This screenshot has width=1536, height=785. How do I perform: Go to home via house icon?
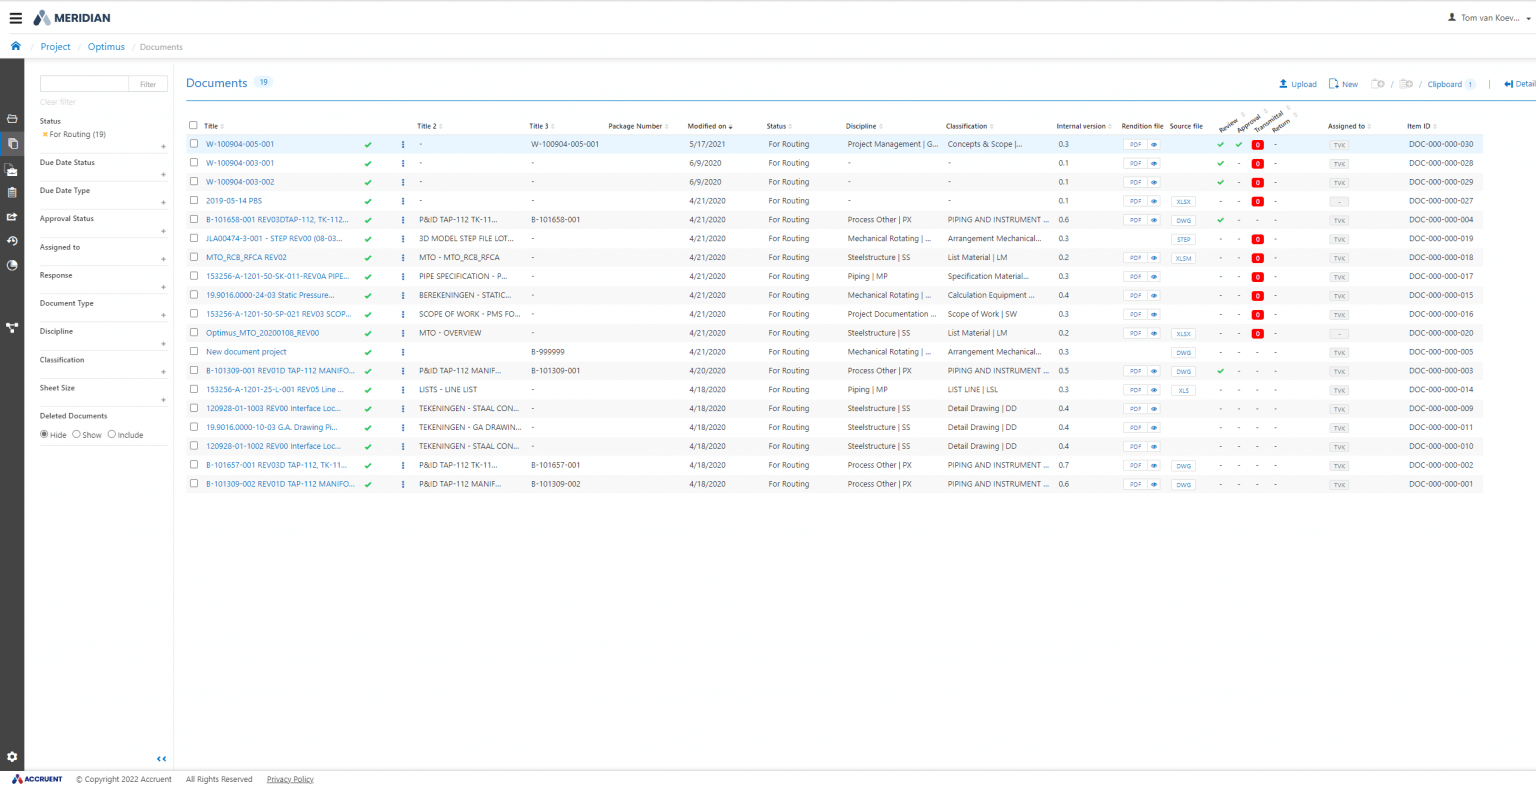tap(15, 46)
